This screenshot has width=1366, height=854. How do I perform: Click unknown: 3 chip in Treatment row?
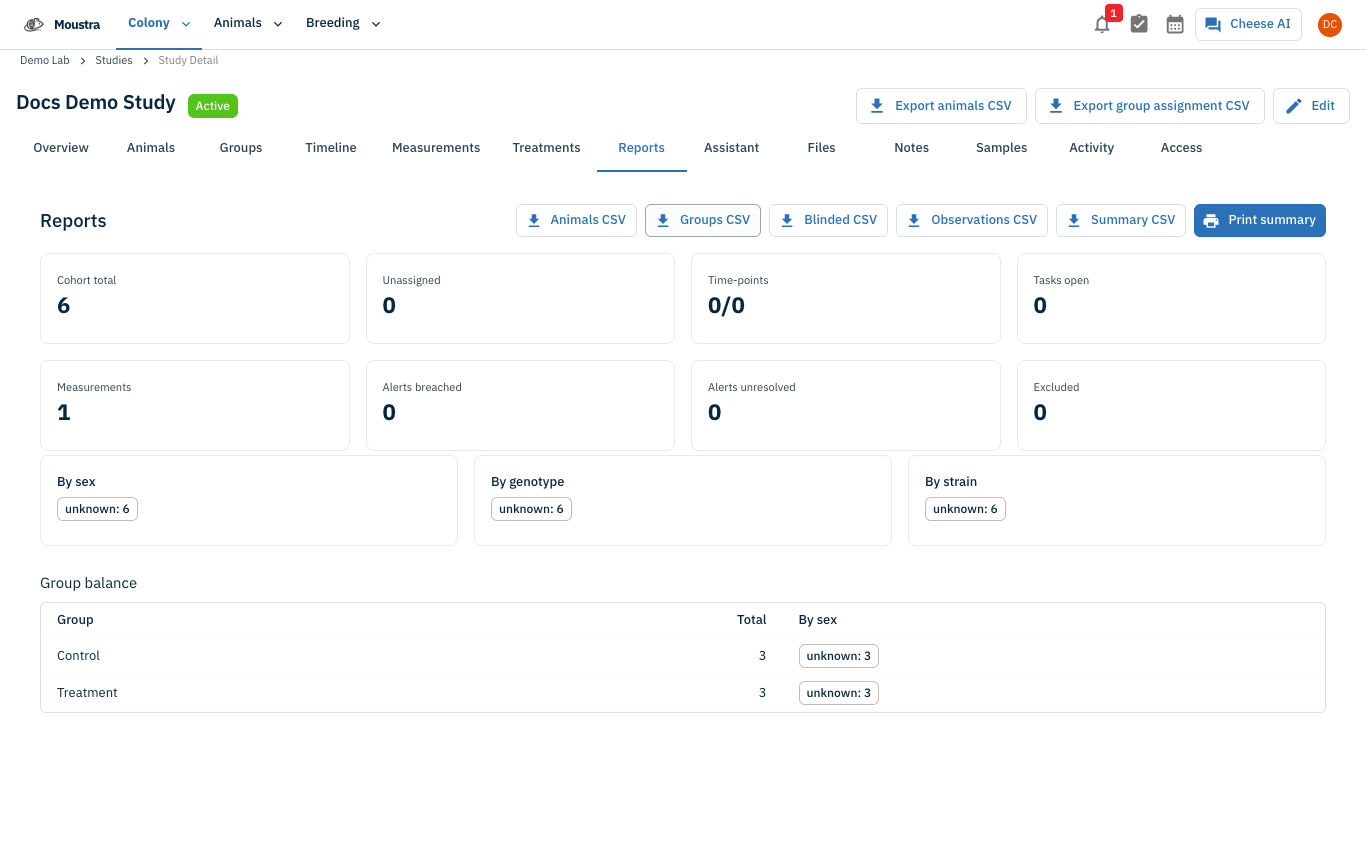point(839,693)
